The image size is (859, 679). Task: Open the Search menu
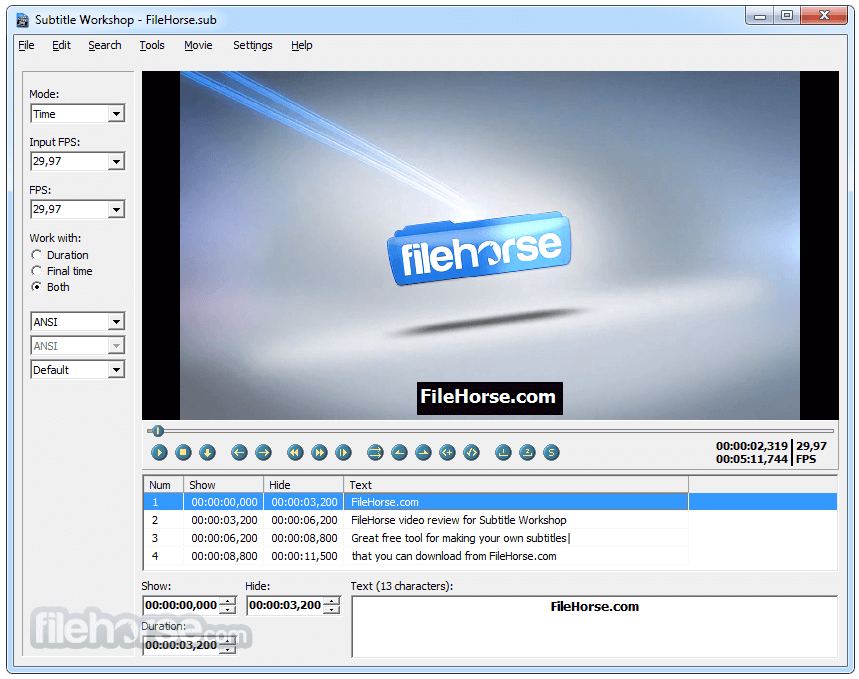(105, 45)
